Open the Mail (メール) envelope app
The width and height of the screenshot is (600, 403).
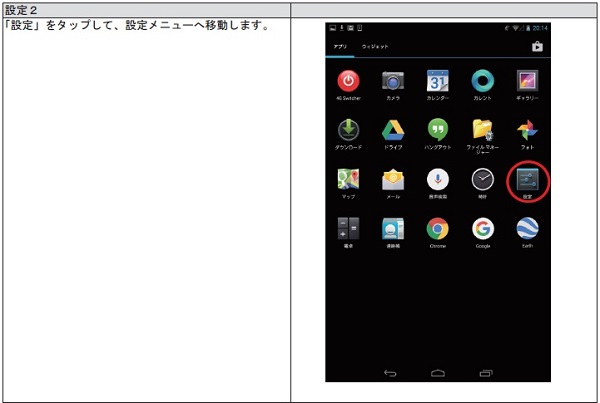click(393, 180)
